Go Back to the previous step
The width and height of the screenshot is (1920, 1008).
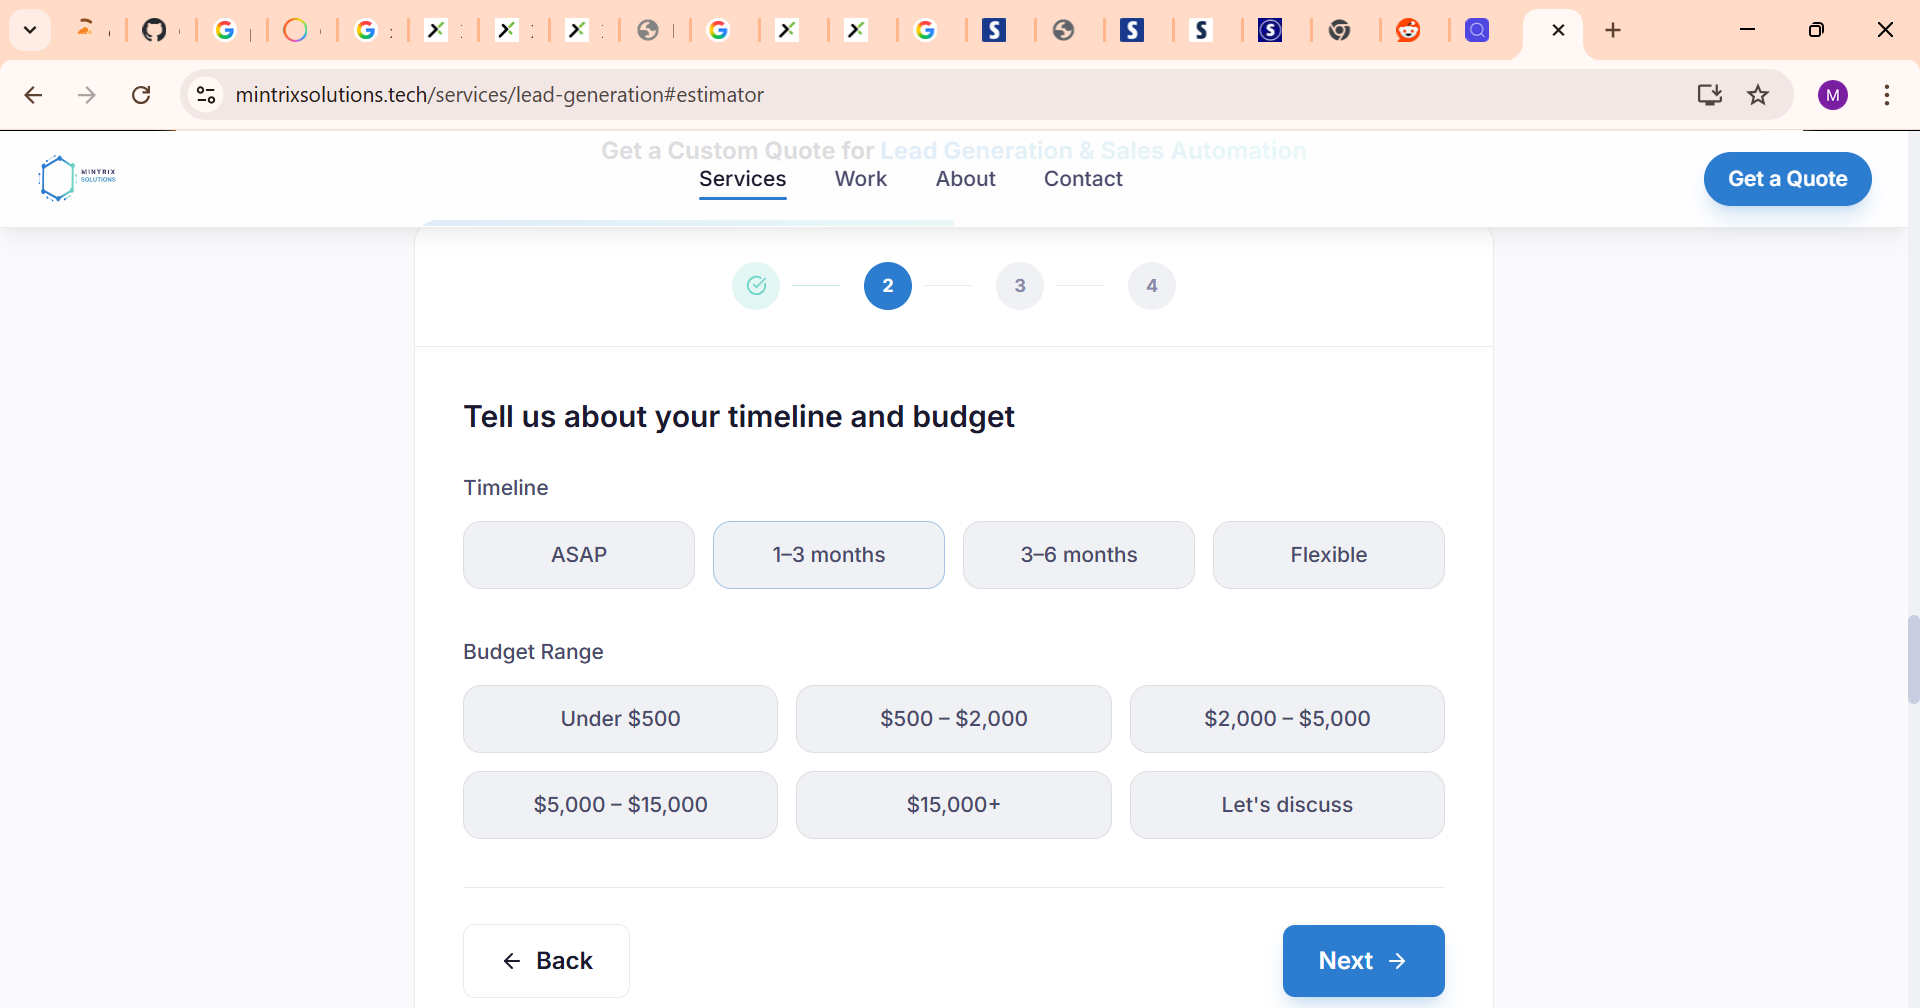pyautogui.click(x=546, y=961)
